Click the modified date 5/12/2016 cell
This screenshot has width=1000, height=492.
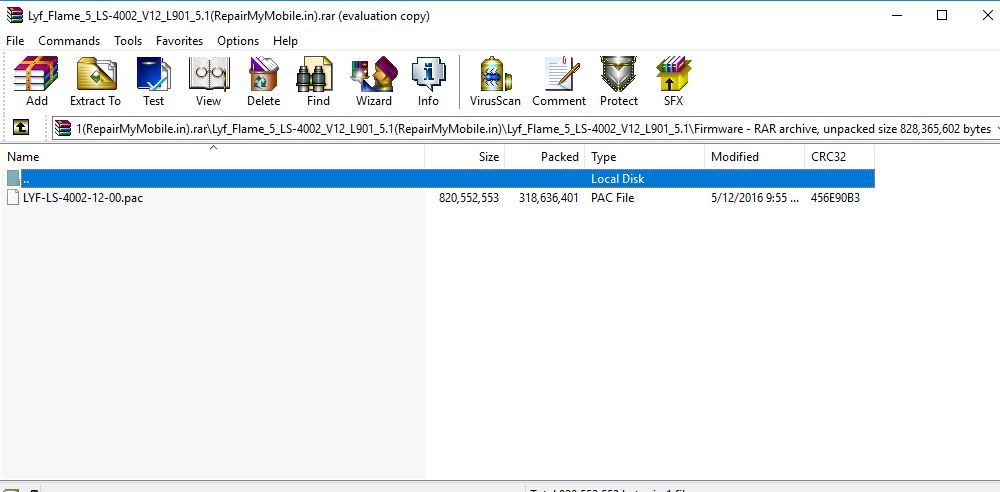tap(755, 198)
